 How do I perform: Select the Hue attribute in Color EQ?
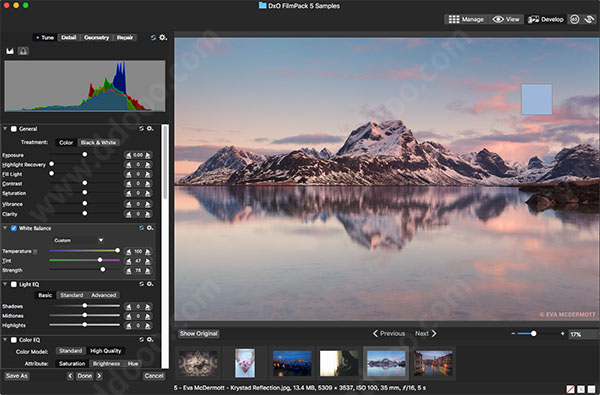pyautogui.click(x=133, y=364)
